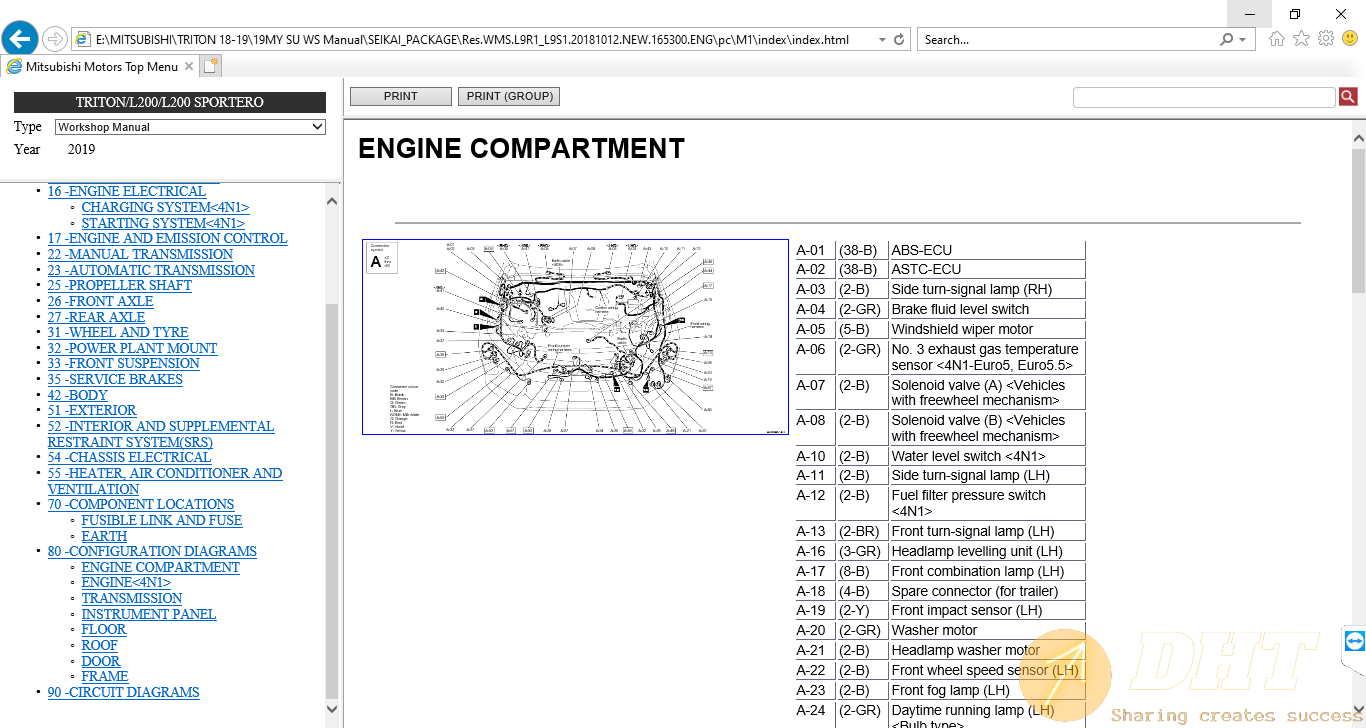Open the 54 -CHASSIS ELECTRICAL link
The image size is (1366, 728).
pos(129,457)
